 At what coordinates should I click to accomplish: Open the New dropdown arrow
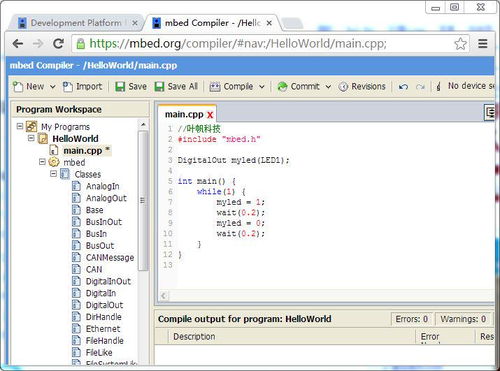point(53,87)
